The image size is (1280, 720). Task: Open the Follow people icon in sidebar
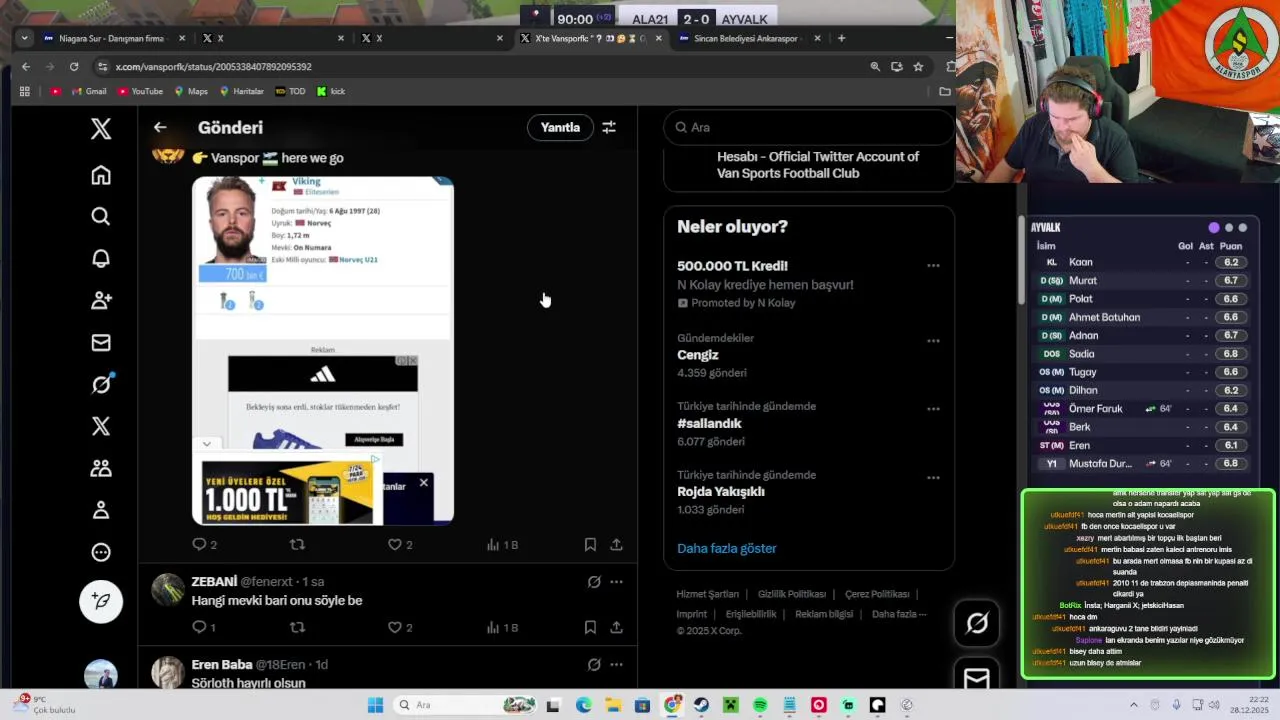[x=101, y=300]
